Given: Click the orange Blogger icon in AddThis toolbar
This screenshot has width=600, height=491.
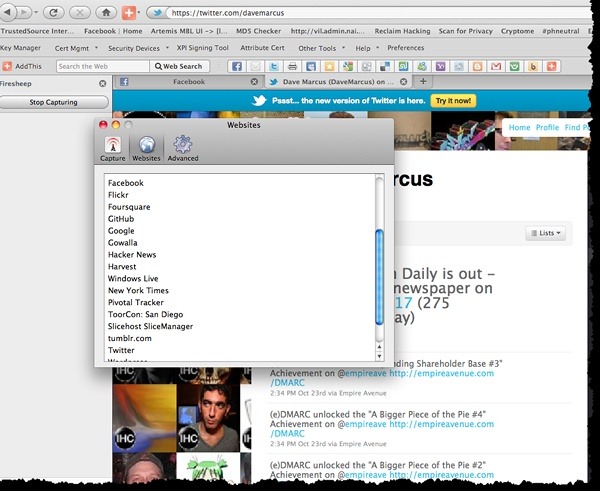Looking at the screenshot, I should coord(477,66).
